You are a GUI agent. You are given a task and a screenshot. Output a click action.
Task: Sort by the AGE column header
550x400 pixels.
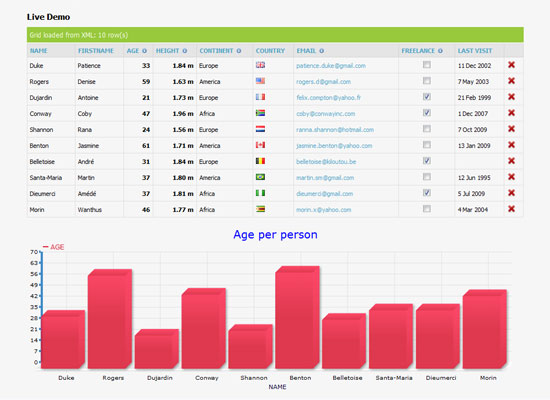[133, 51]
